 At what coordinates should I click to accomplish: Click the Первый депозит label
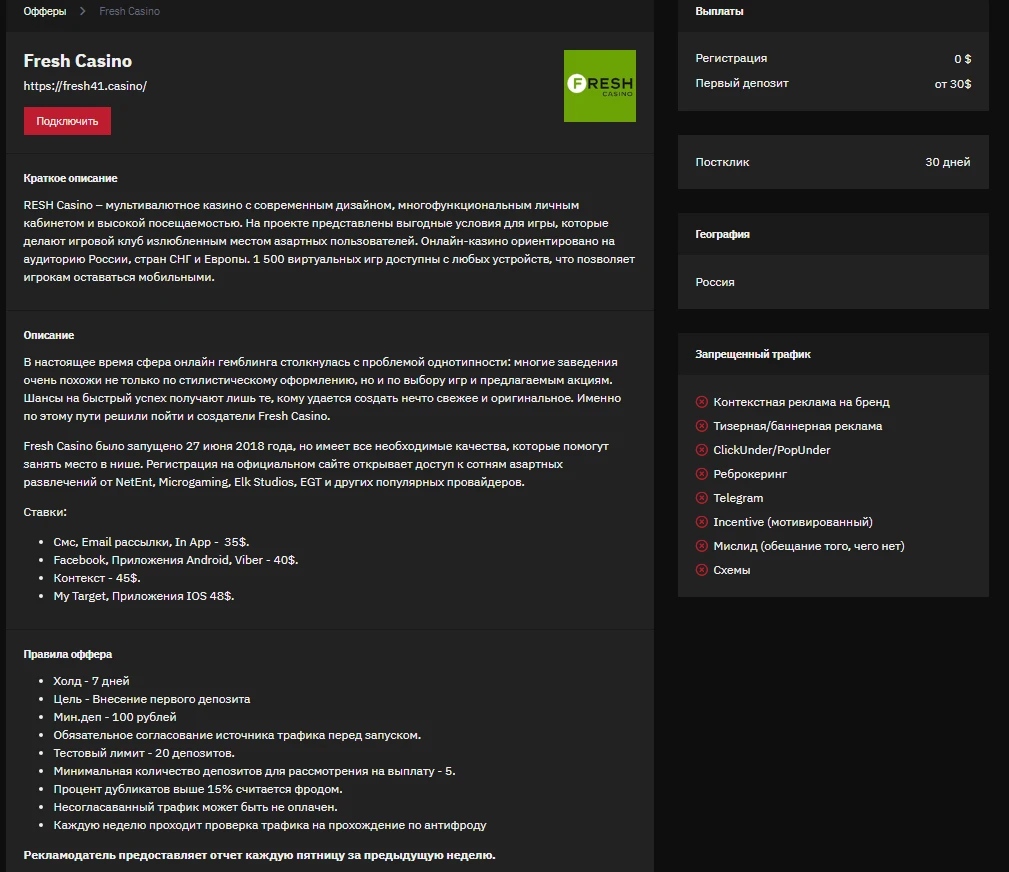[741, 83]
